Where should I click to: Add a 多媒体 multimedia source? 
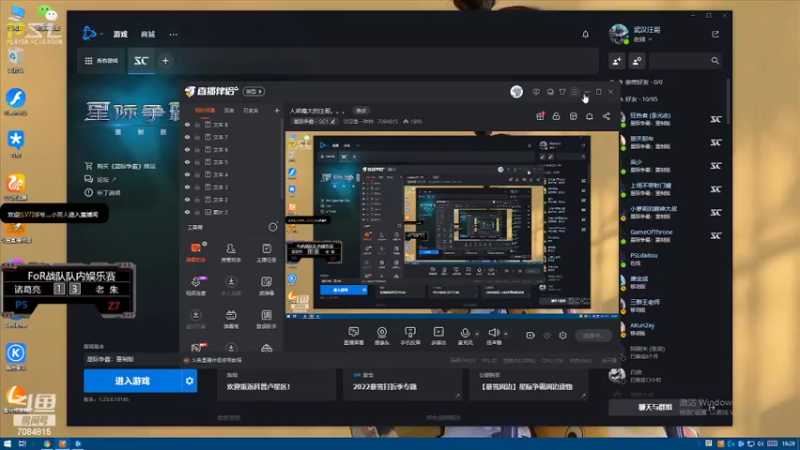tap(438, 335)
